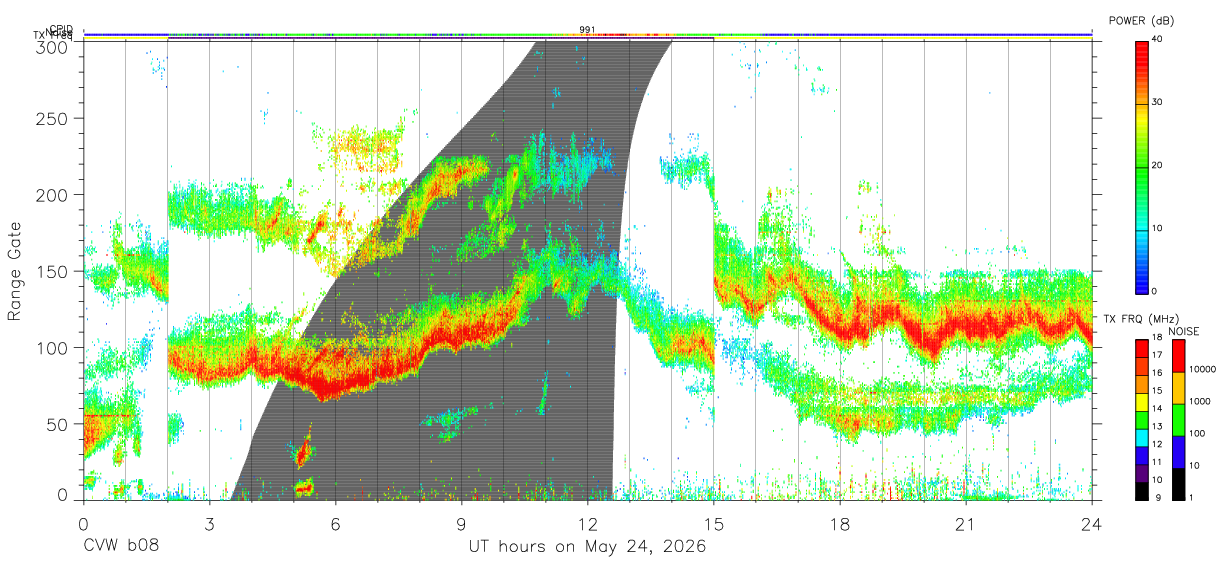The height and width of the screenshot is (567, 1228).
Task: Click the purple 10 MHz swatch in TX FRQ
Action: [1140, 471]
